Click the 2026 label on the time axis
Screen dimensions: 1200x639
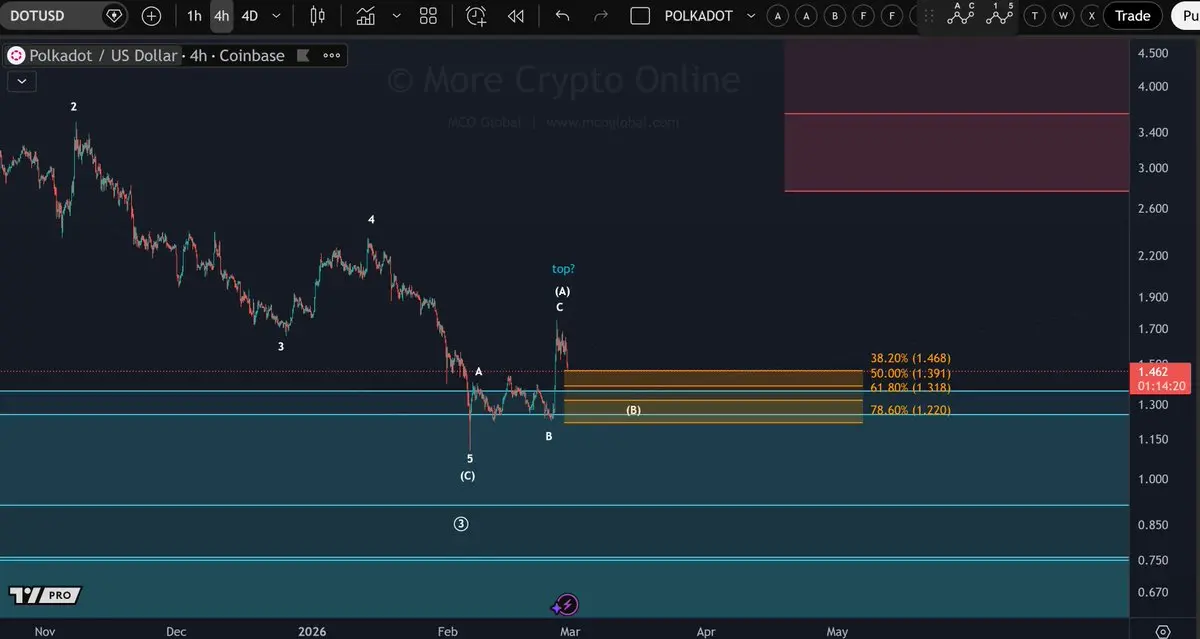pyautogui.click(x=313, y=632)
